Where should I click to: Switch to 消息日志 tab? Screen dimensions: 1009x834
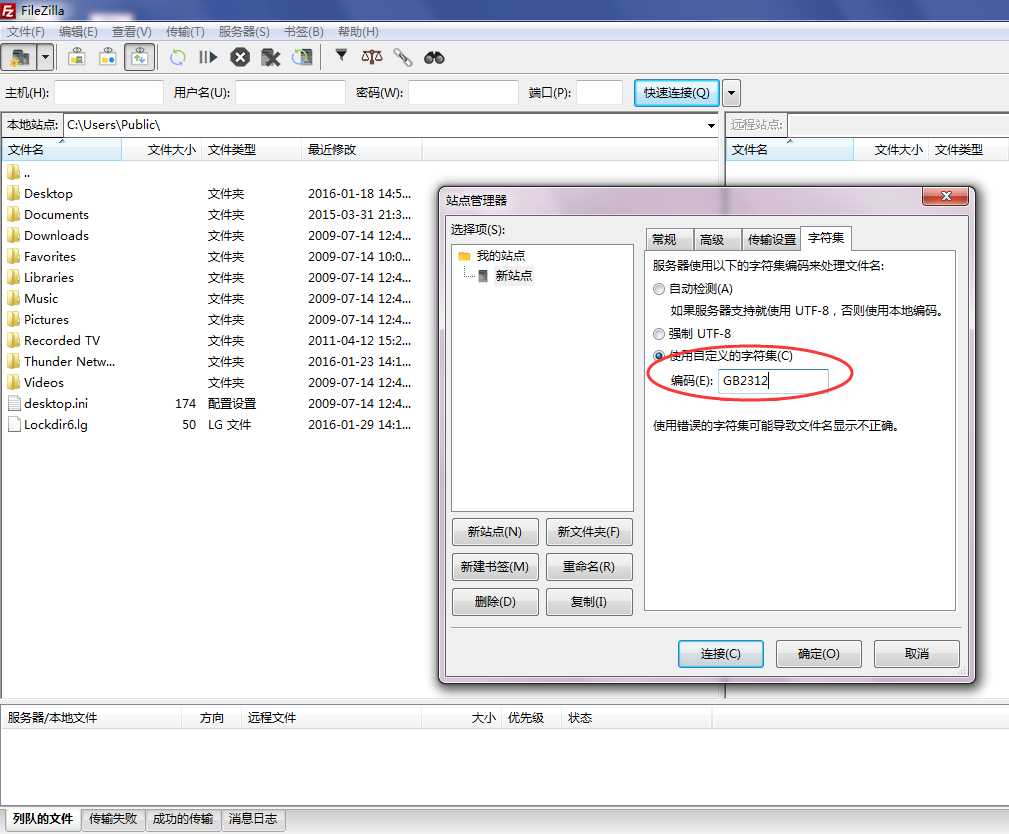[x=253, y=819]
